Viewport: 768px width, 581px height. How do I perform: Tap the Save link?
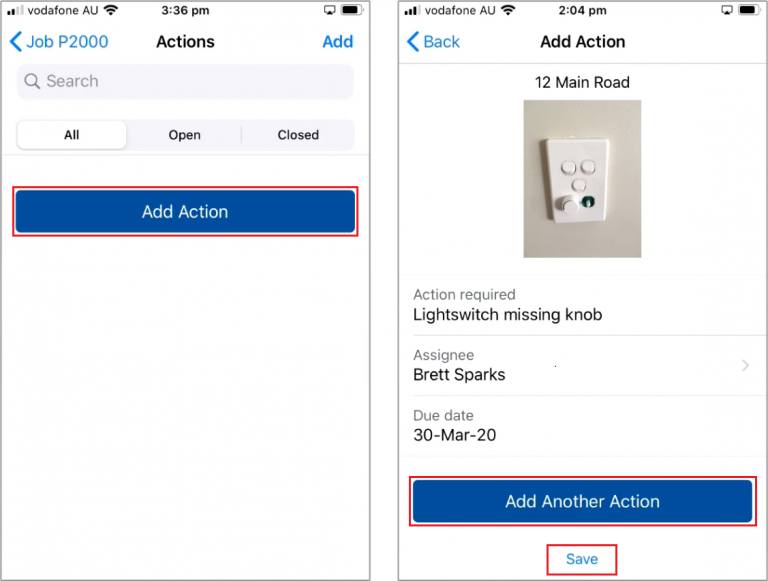(x=582, y=559)
